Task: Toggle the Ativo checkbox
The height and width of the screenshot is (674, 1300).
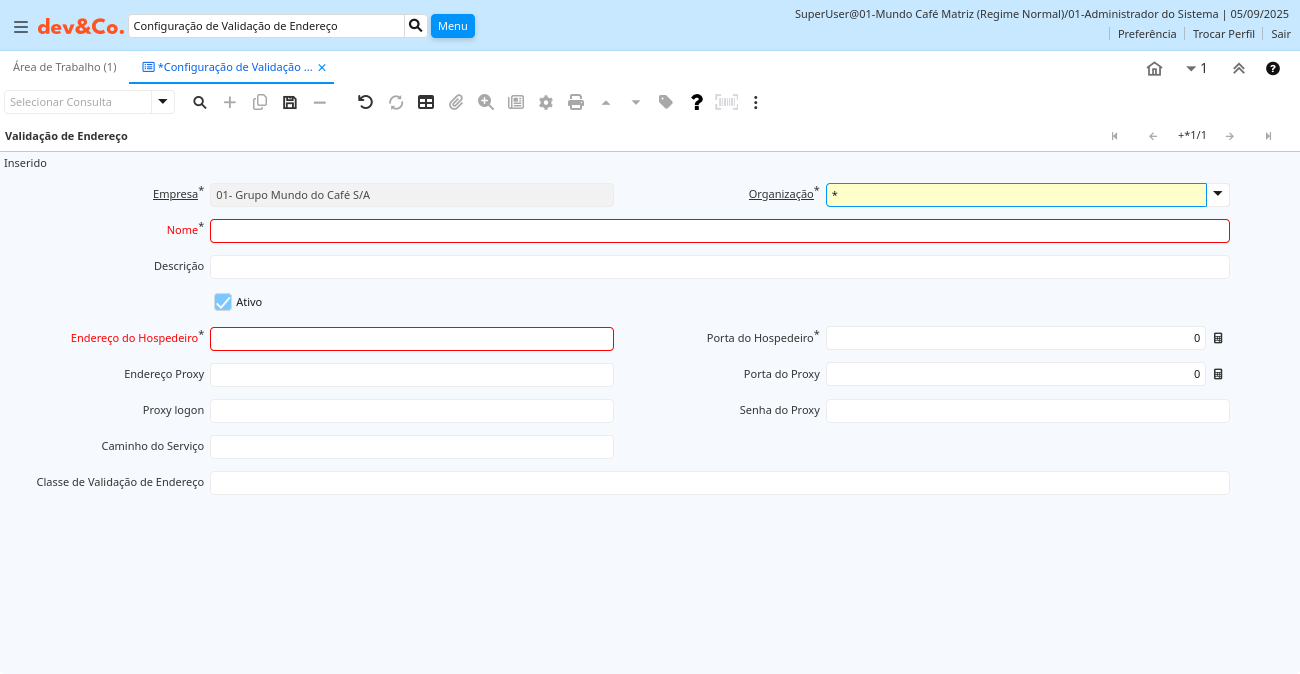Action: click(x=223, y=302)
